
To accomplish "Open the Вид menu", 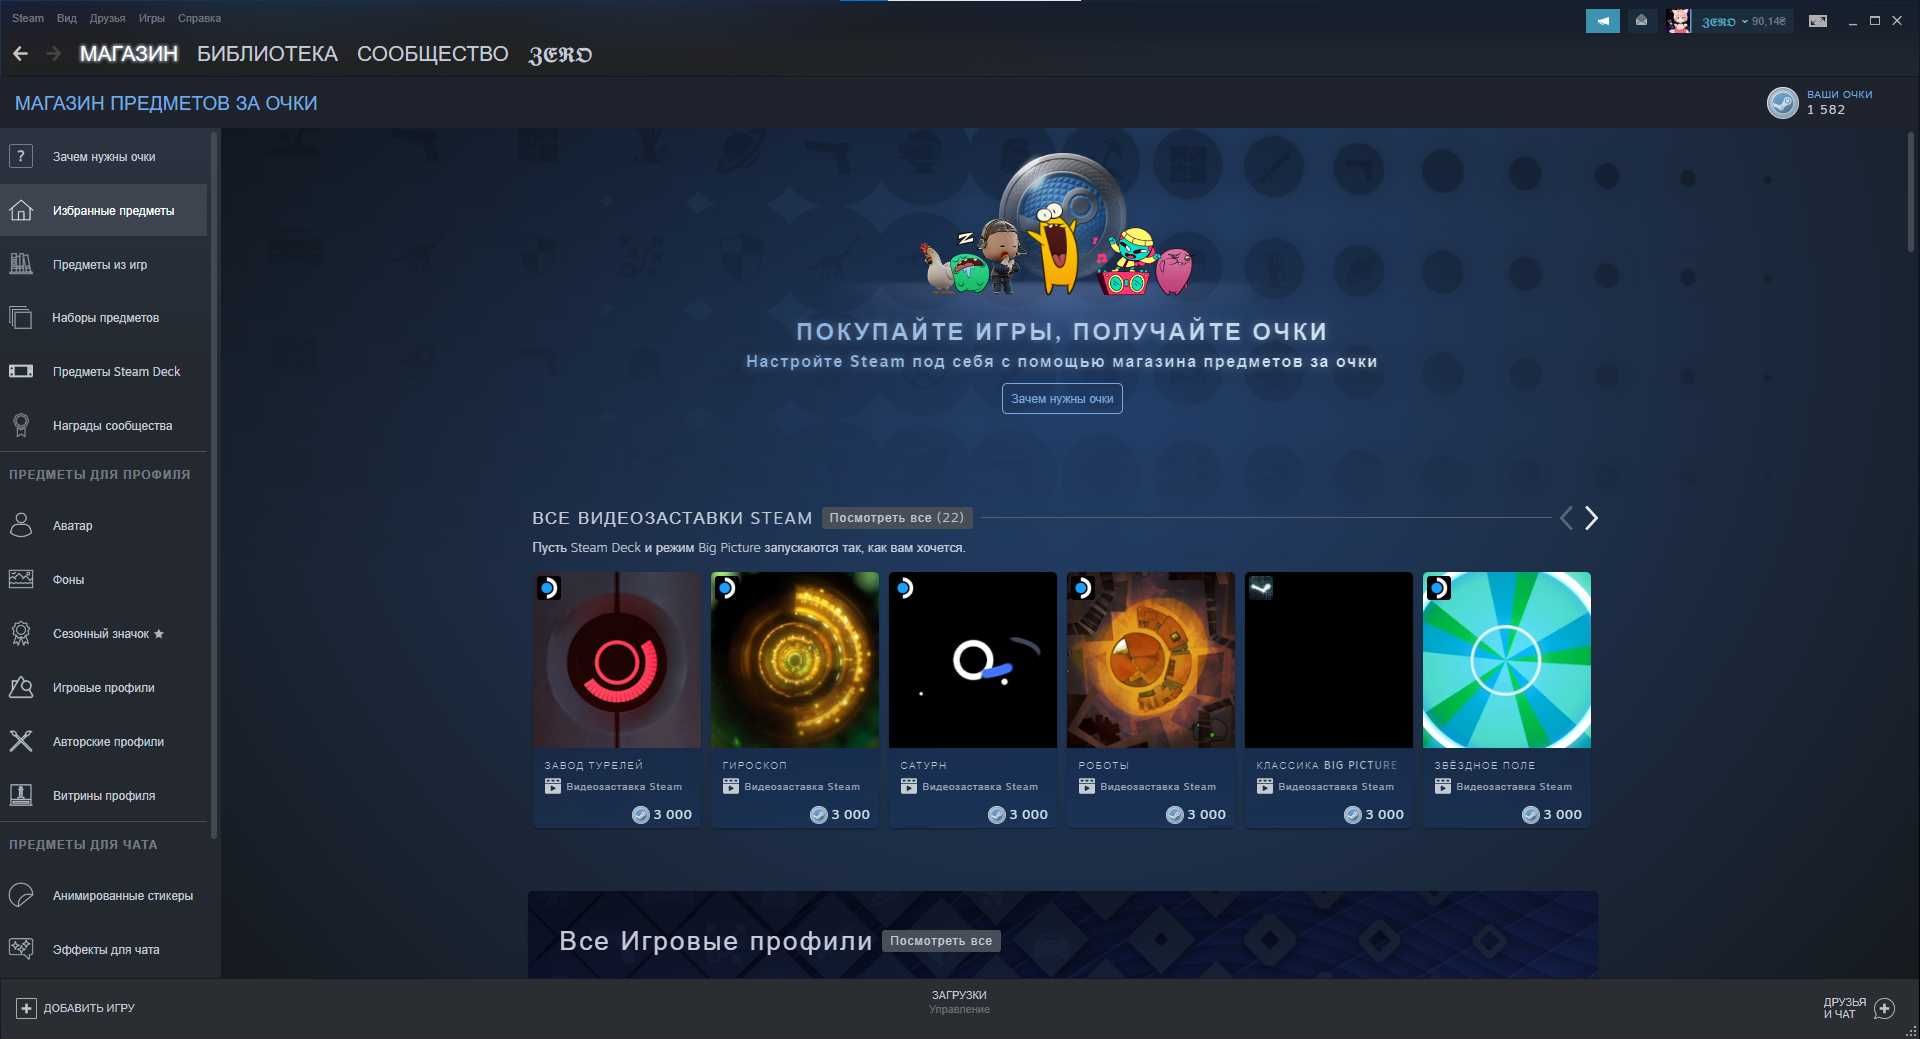I will [67, 18].
